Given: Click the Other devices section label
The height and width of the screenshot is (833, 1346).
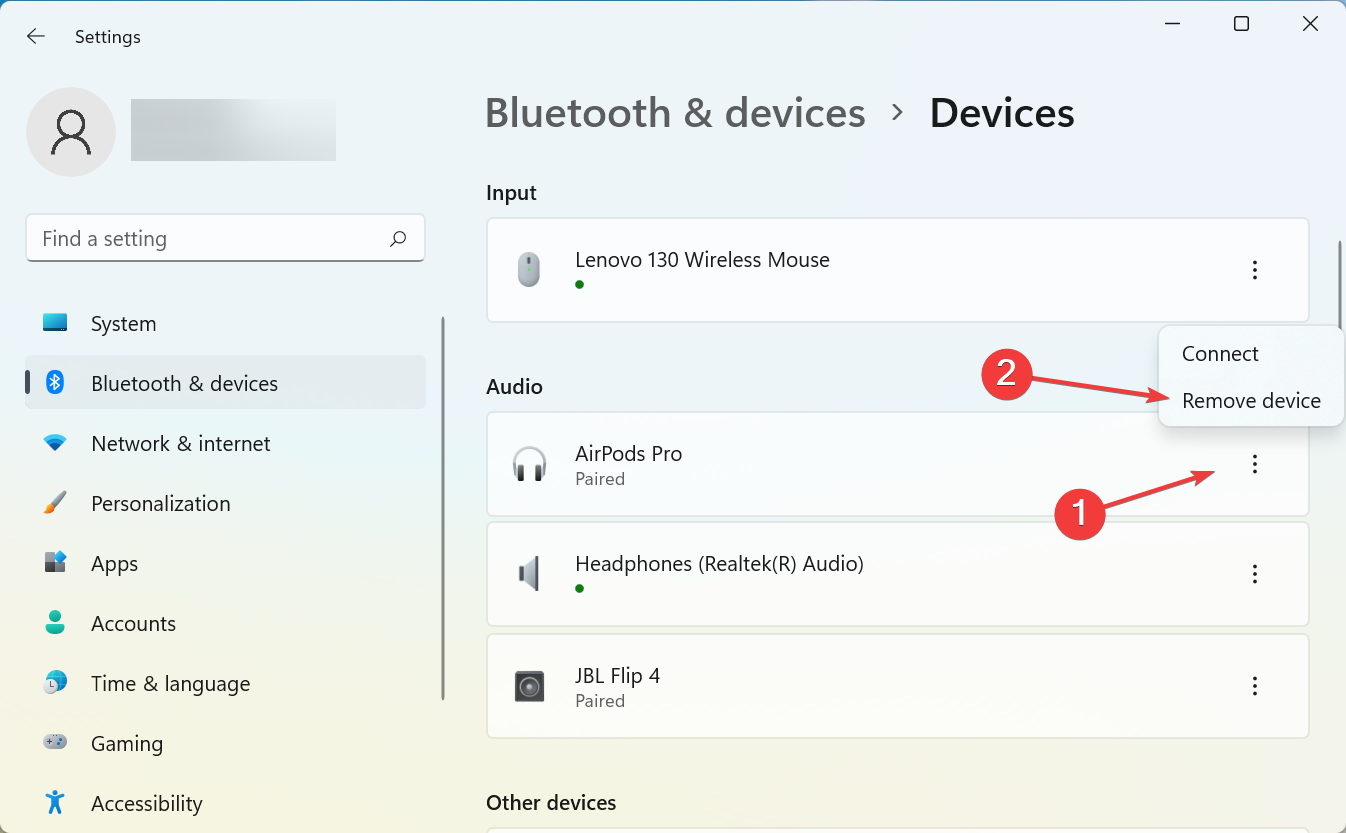Looking at the screenshot, I should click(551, 803).
